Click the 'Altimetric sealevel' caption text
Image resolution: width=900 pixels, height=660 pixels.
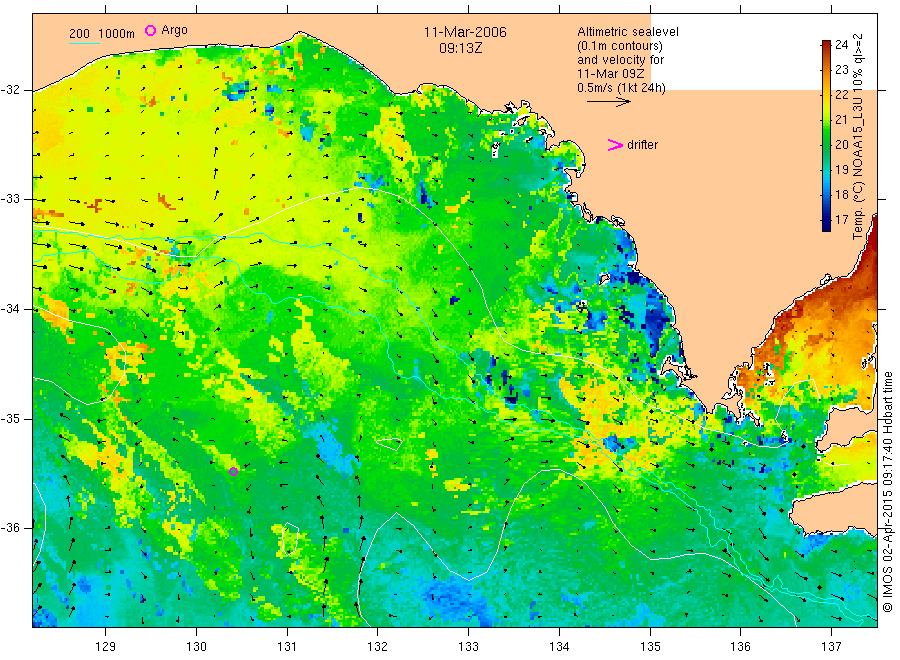click(628, 32)
